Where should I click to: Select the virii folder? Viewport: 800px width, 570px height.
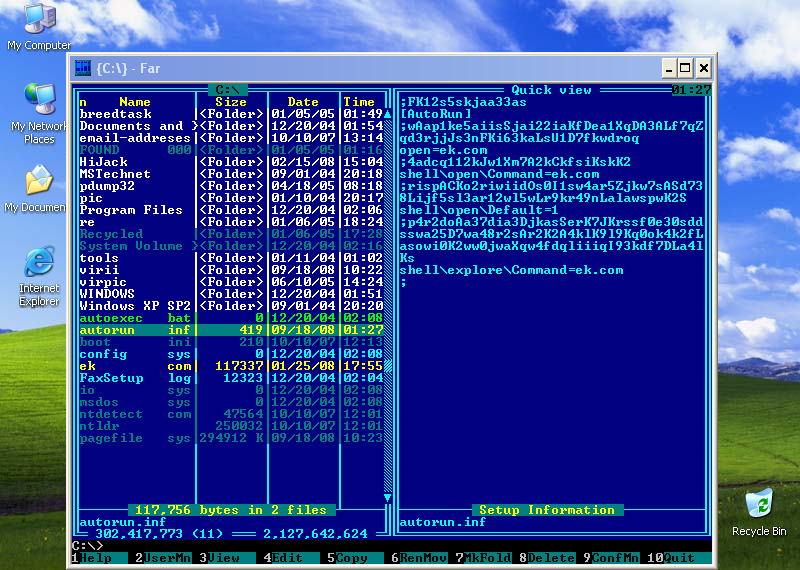(231, 270)
